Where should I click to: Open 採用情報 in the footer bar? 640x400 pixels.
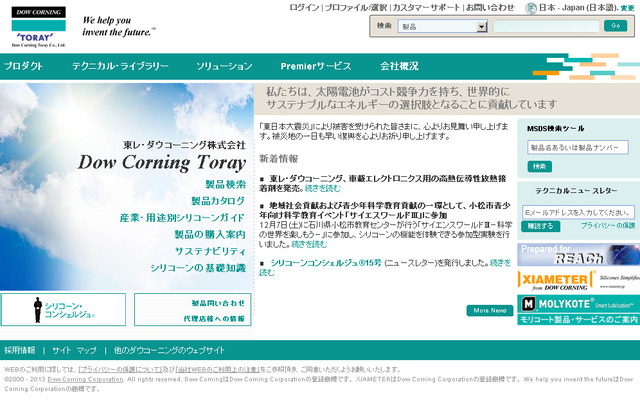pos(20,350)
